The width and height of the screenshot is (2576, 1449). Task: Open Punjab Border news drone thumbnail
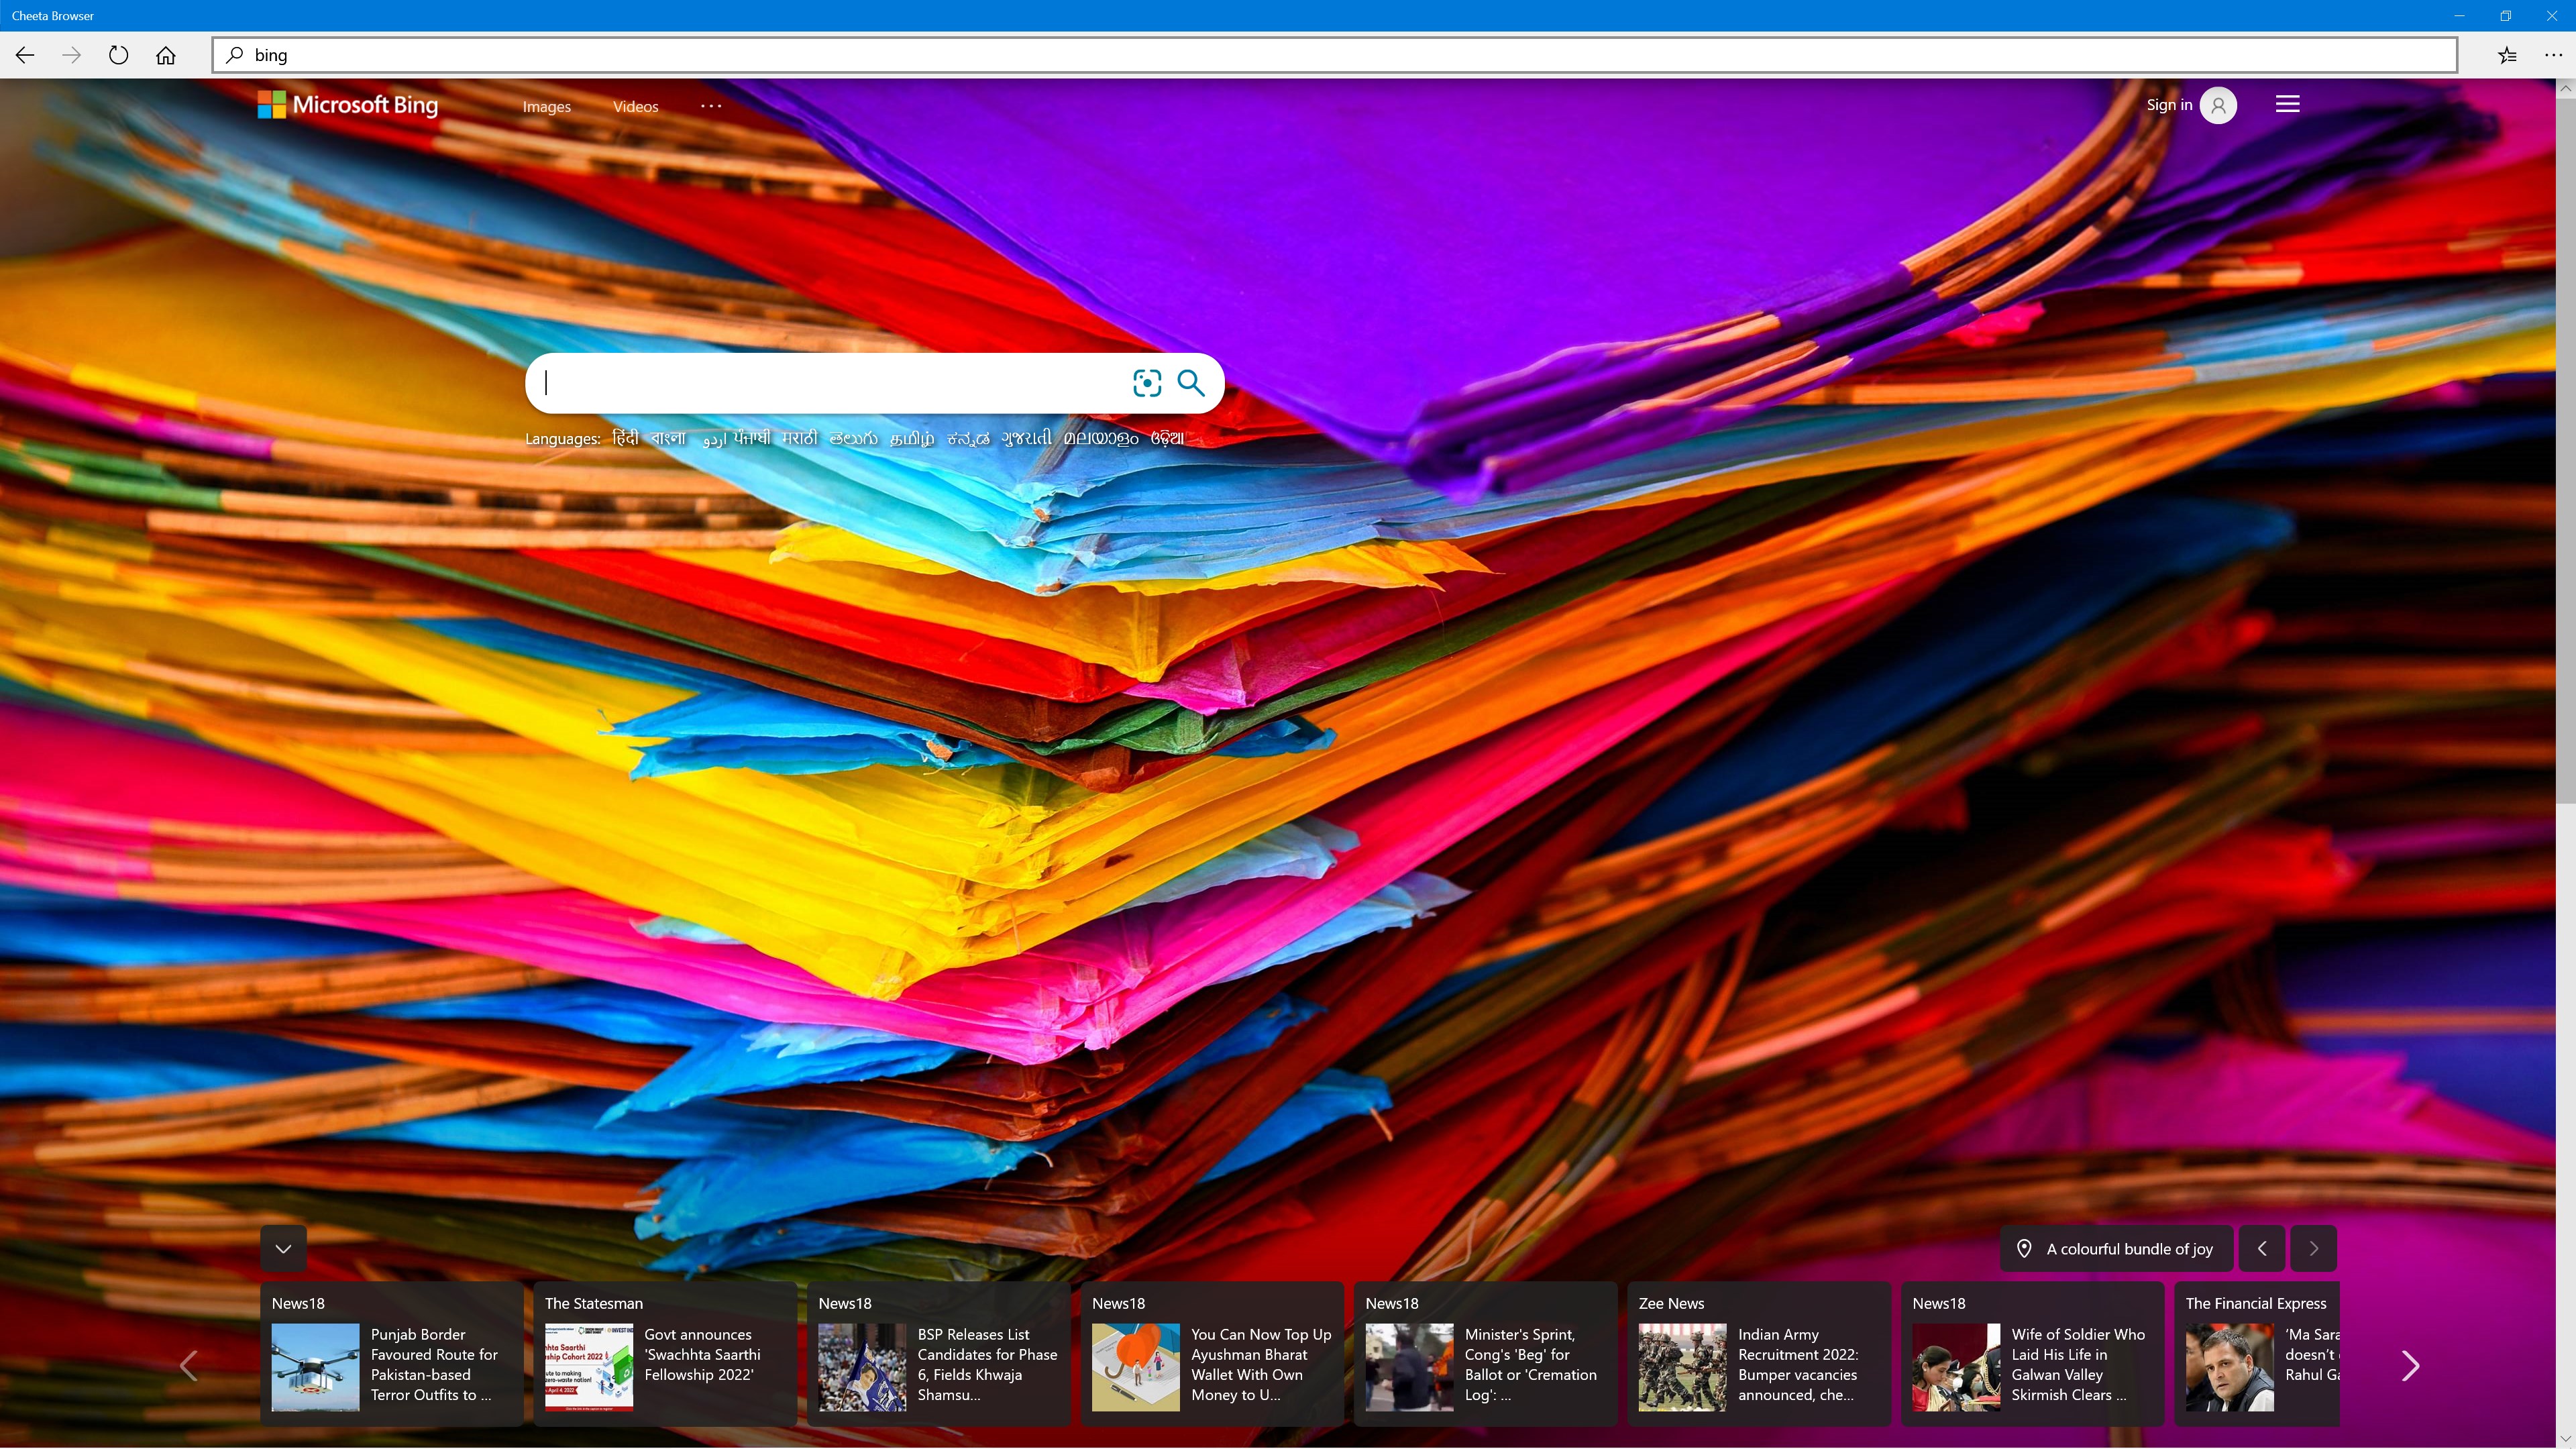pos(315,1367)
